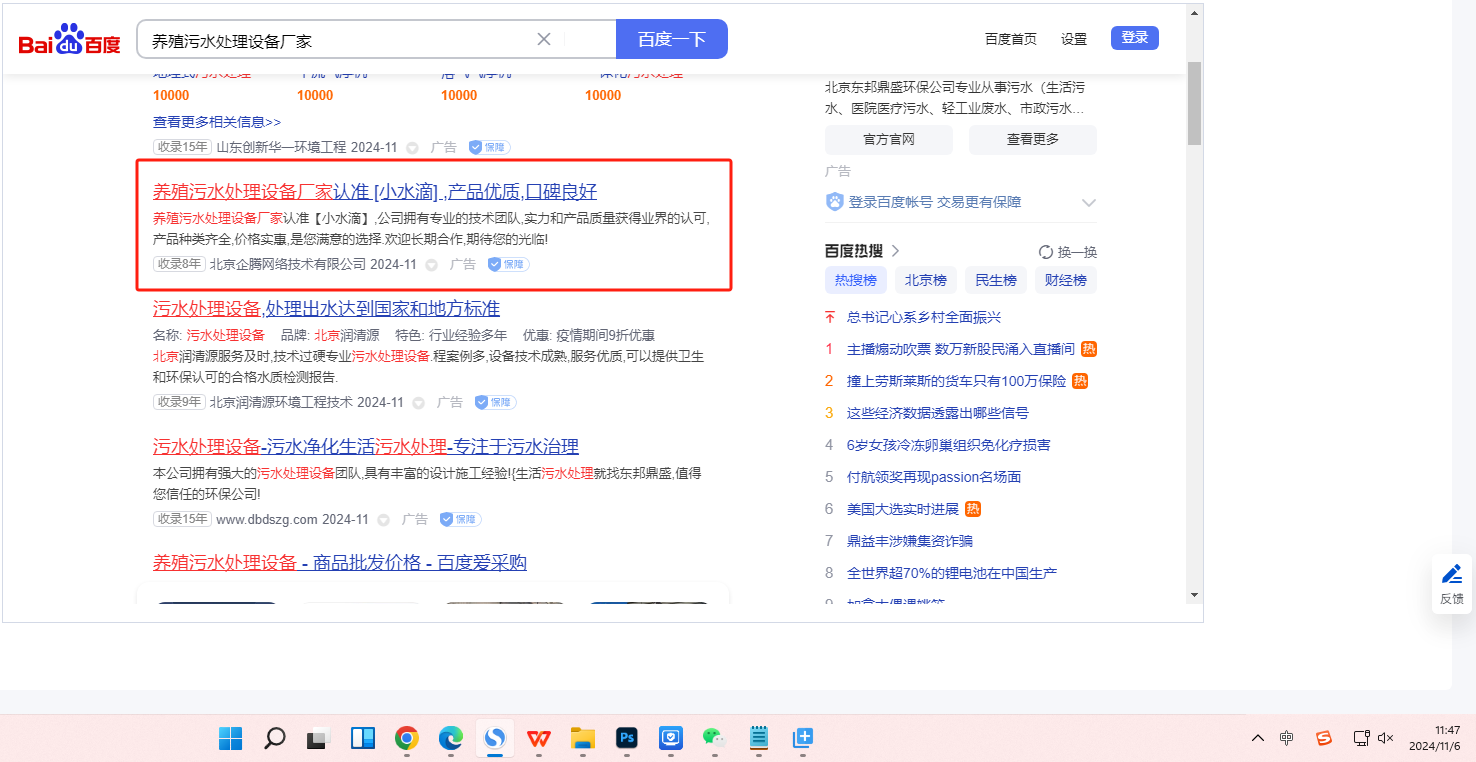Open WeChat from the taskbar
The image size is (1476, 762).
(x=714, y=738)
